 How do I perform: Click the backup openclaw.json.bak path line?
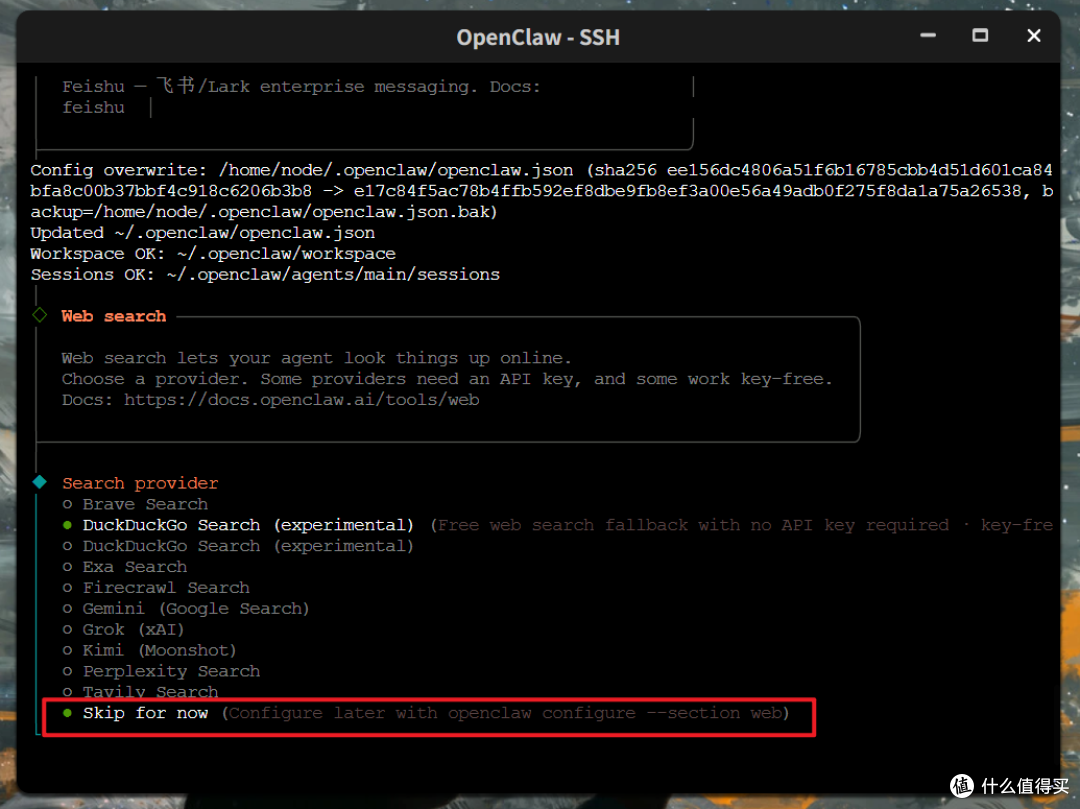coord(264,211)
